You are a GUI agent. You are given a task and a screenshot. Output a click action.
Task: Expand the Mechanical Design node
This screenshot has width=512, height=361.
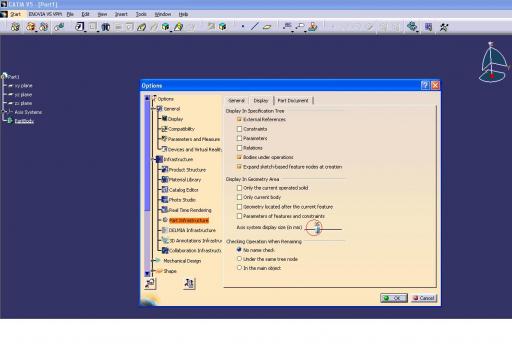[x=153, y=261]
